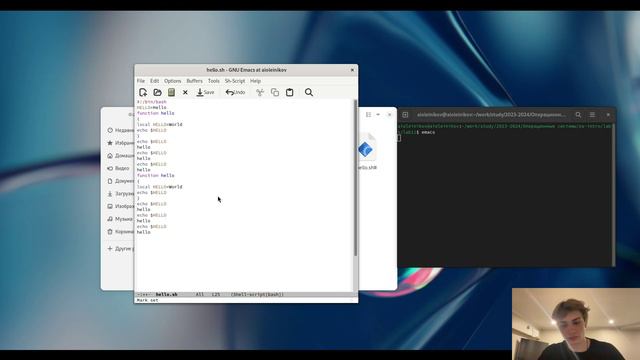This screenshot has width=640, height=360.
Task: Open the Help menu in Emacs
Action: pos(255,81)
